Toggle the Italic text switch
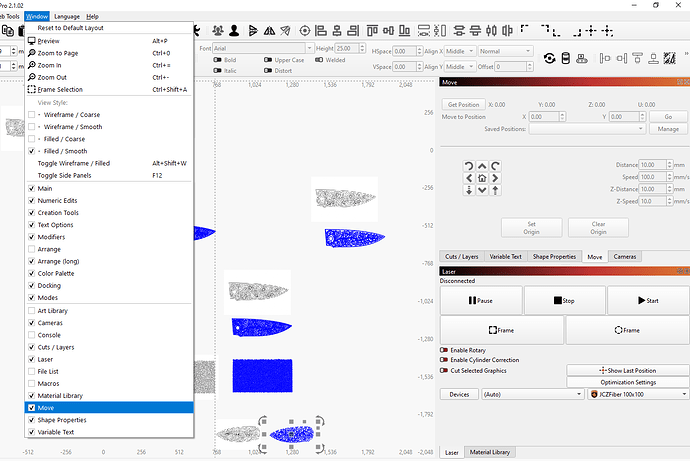This screenshot has width=690, height=461. pyautogui.click(x=217, y=70)
